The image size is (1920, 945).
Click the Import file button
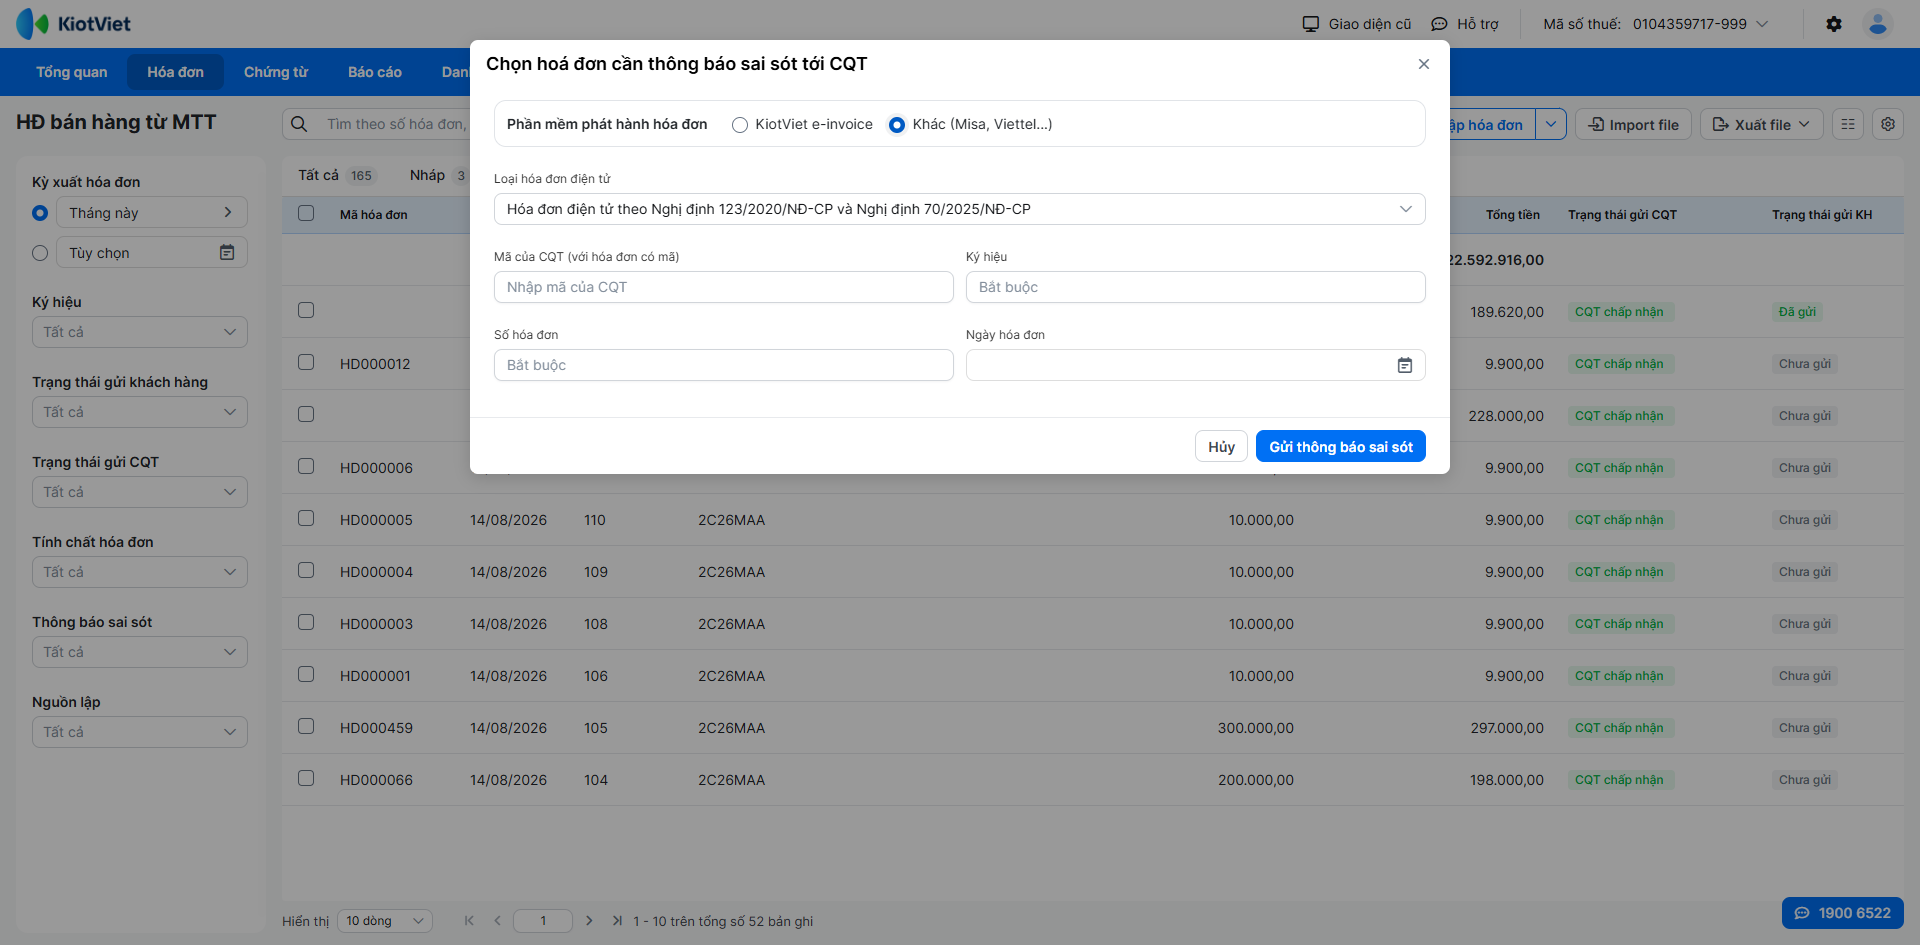[1634, 124]
